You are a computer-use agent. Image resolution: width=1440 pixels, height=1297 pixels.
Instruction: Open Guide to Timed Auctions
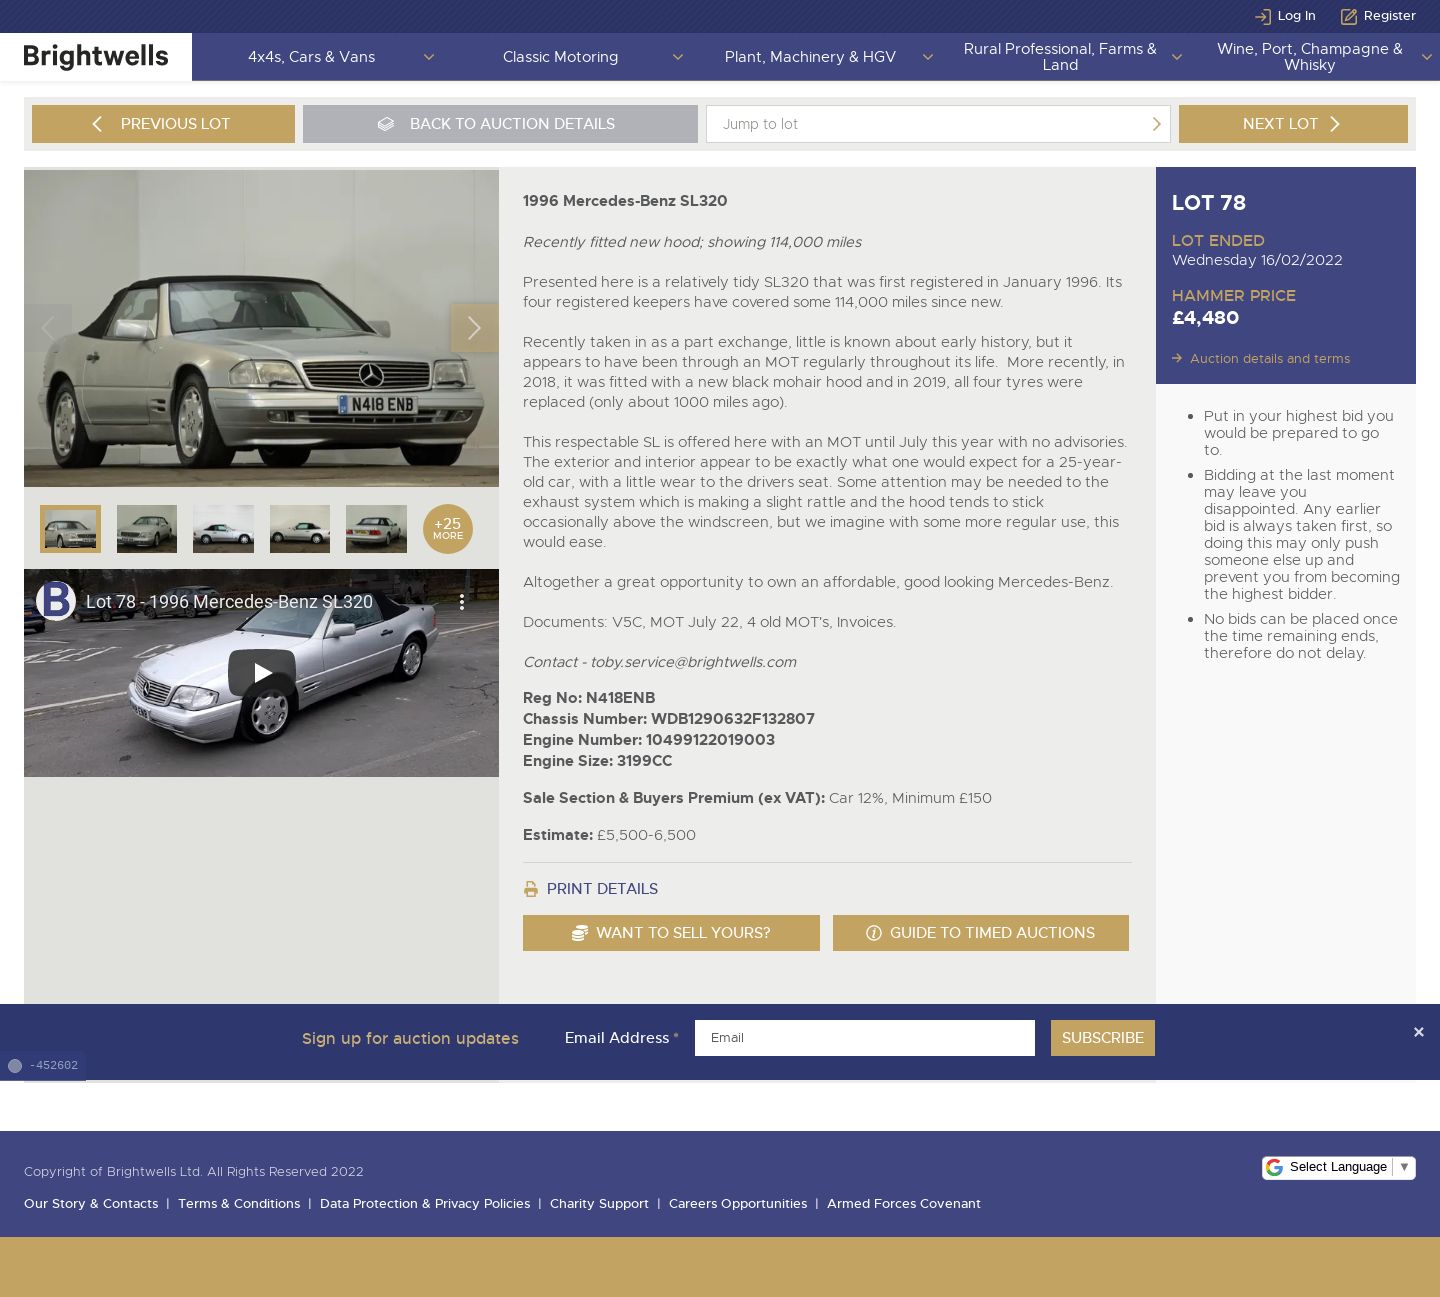click(981, 933)
